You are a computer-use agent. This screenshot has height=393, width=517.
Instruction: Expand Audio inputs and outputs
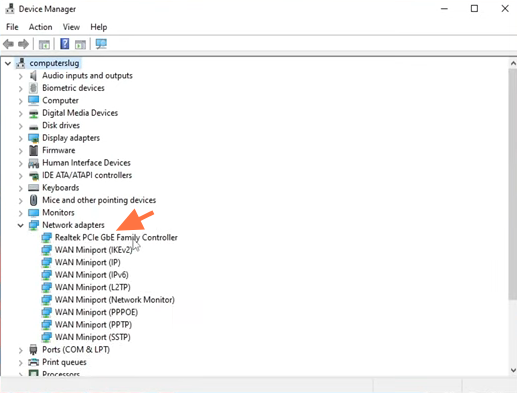pyautogui.click(x=21, y=76)
